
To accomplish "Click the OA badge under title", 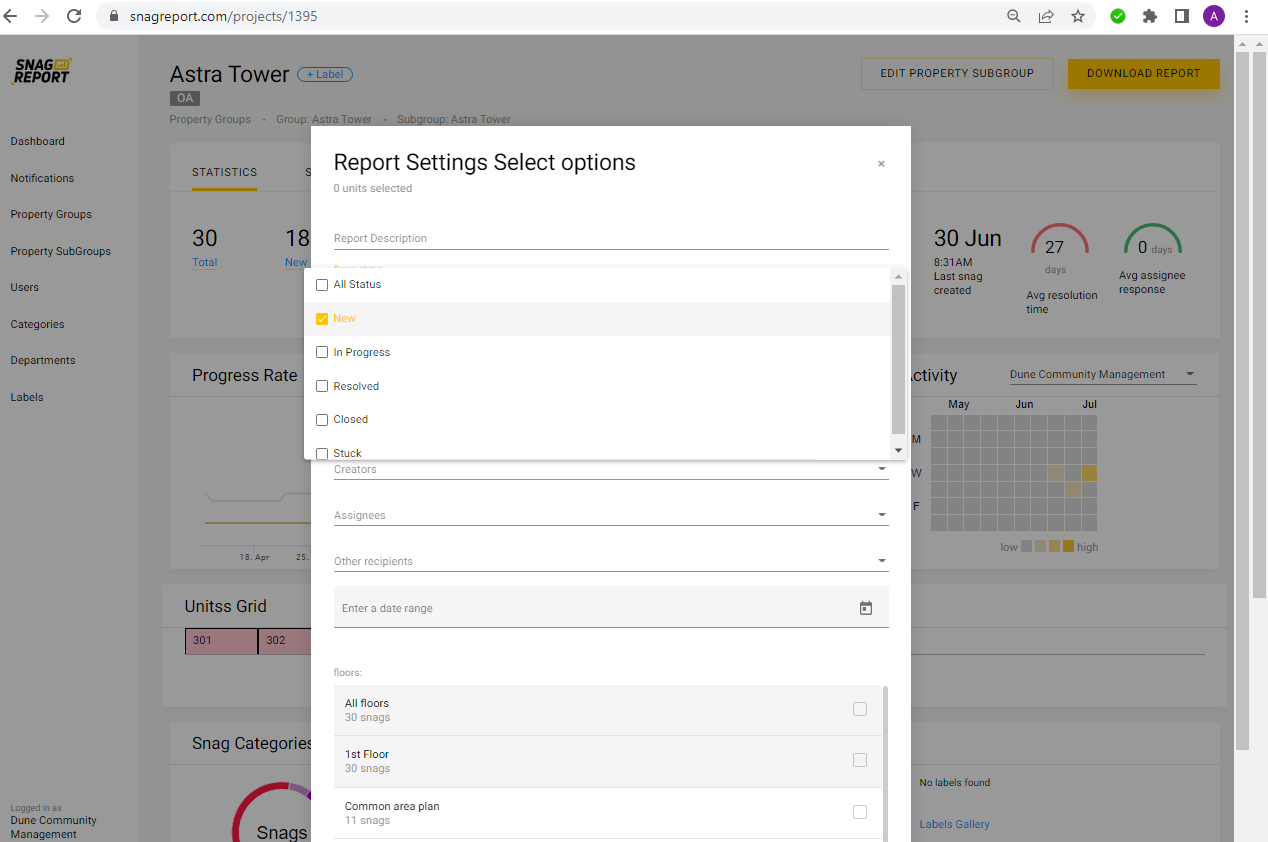I will [x=185, y=98].
